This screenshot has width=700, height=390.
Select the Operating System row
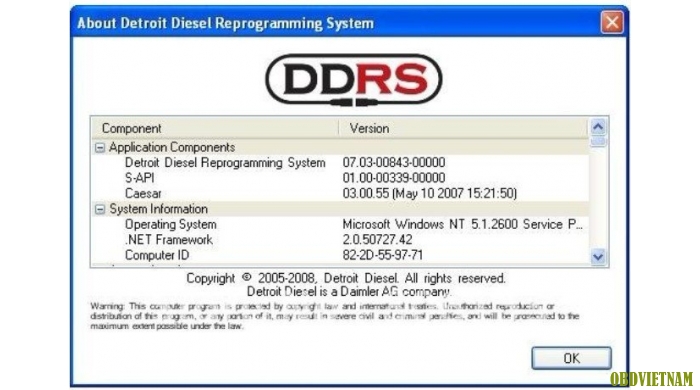(x=340, y=224)
